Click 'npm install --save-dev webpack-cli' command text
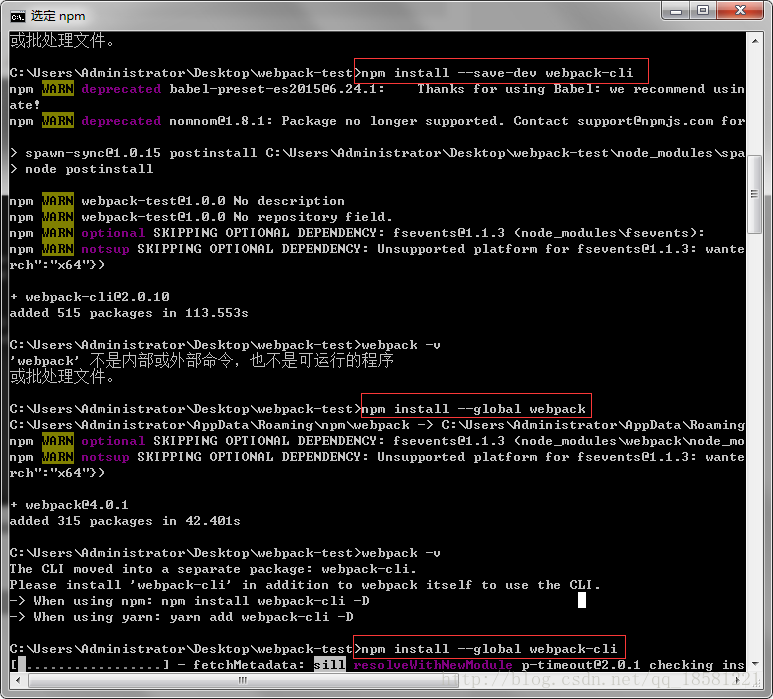The image size is (773, 699). click(497, 73)
